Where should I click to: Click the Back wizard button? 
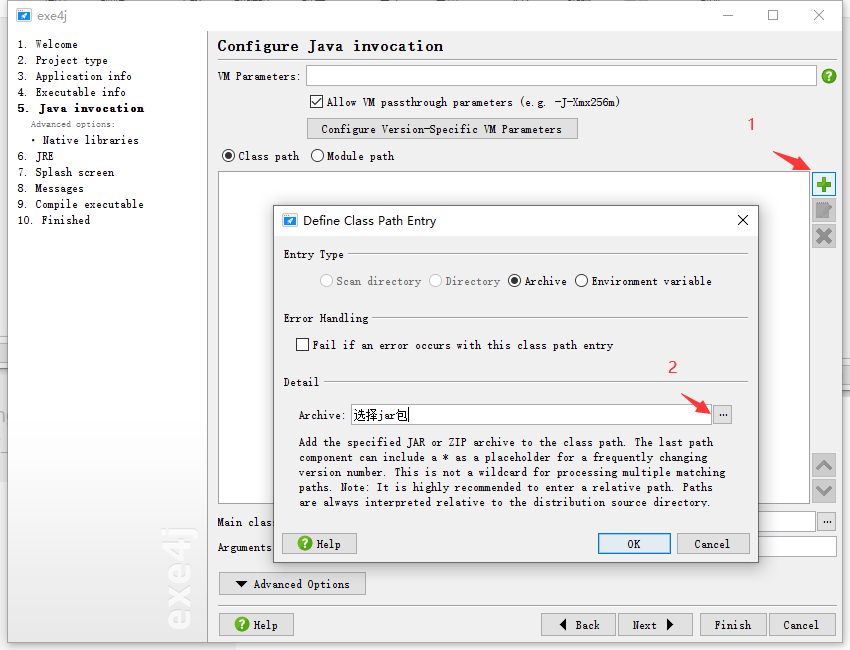(578, 625)
